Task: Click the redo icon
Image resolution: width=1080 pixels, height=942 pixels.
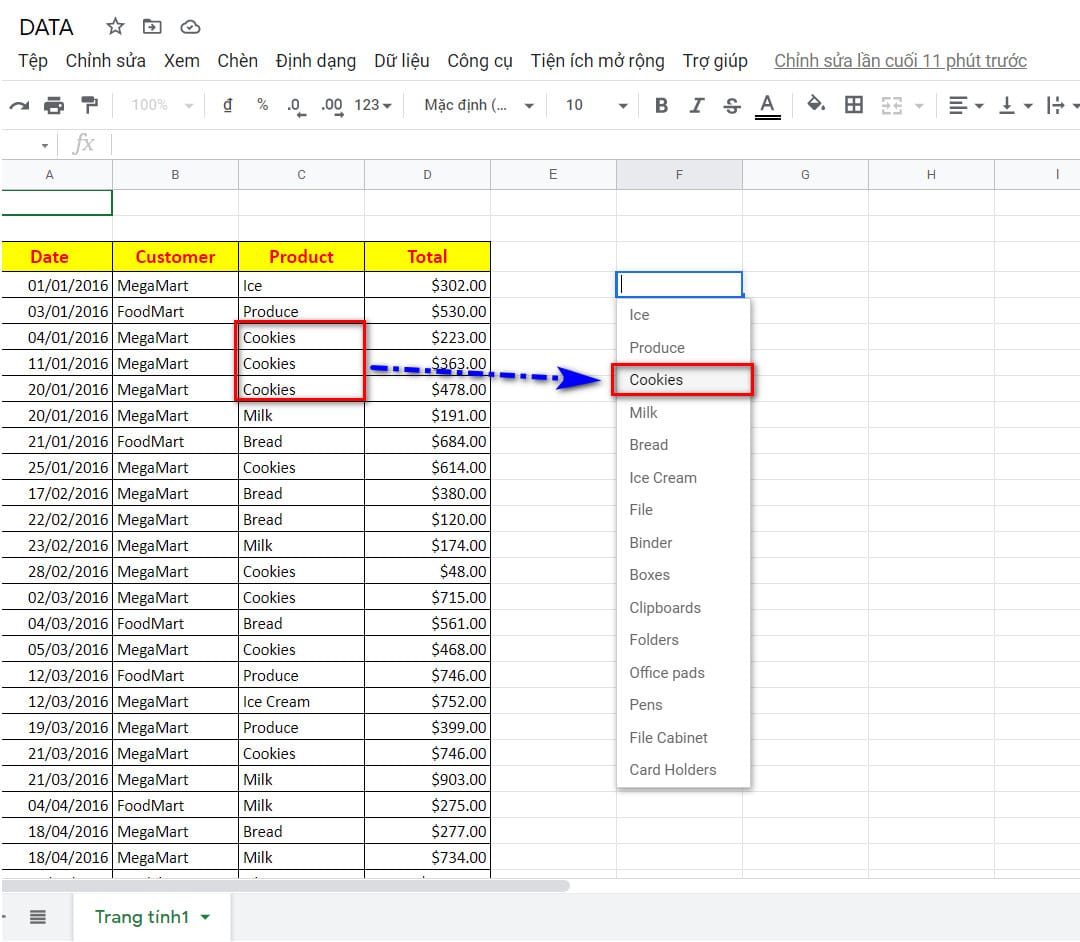Action: pos(18,105)
